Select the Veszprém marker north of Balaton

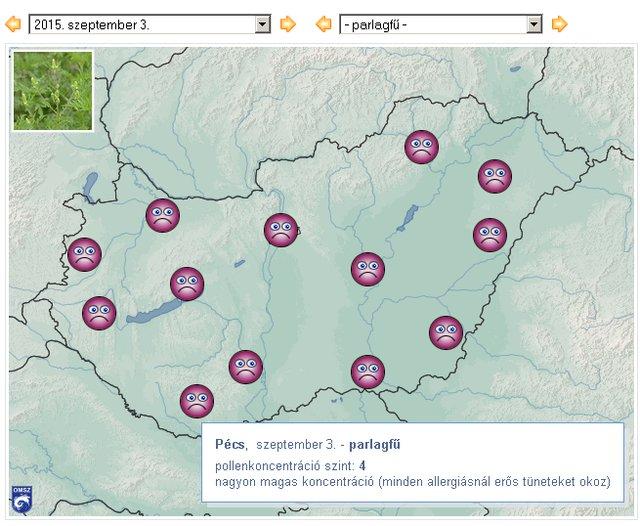pos(187,284)
